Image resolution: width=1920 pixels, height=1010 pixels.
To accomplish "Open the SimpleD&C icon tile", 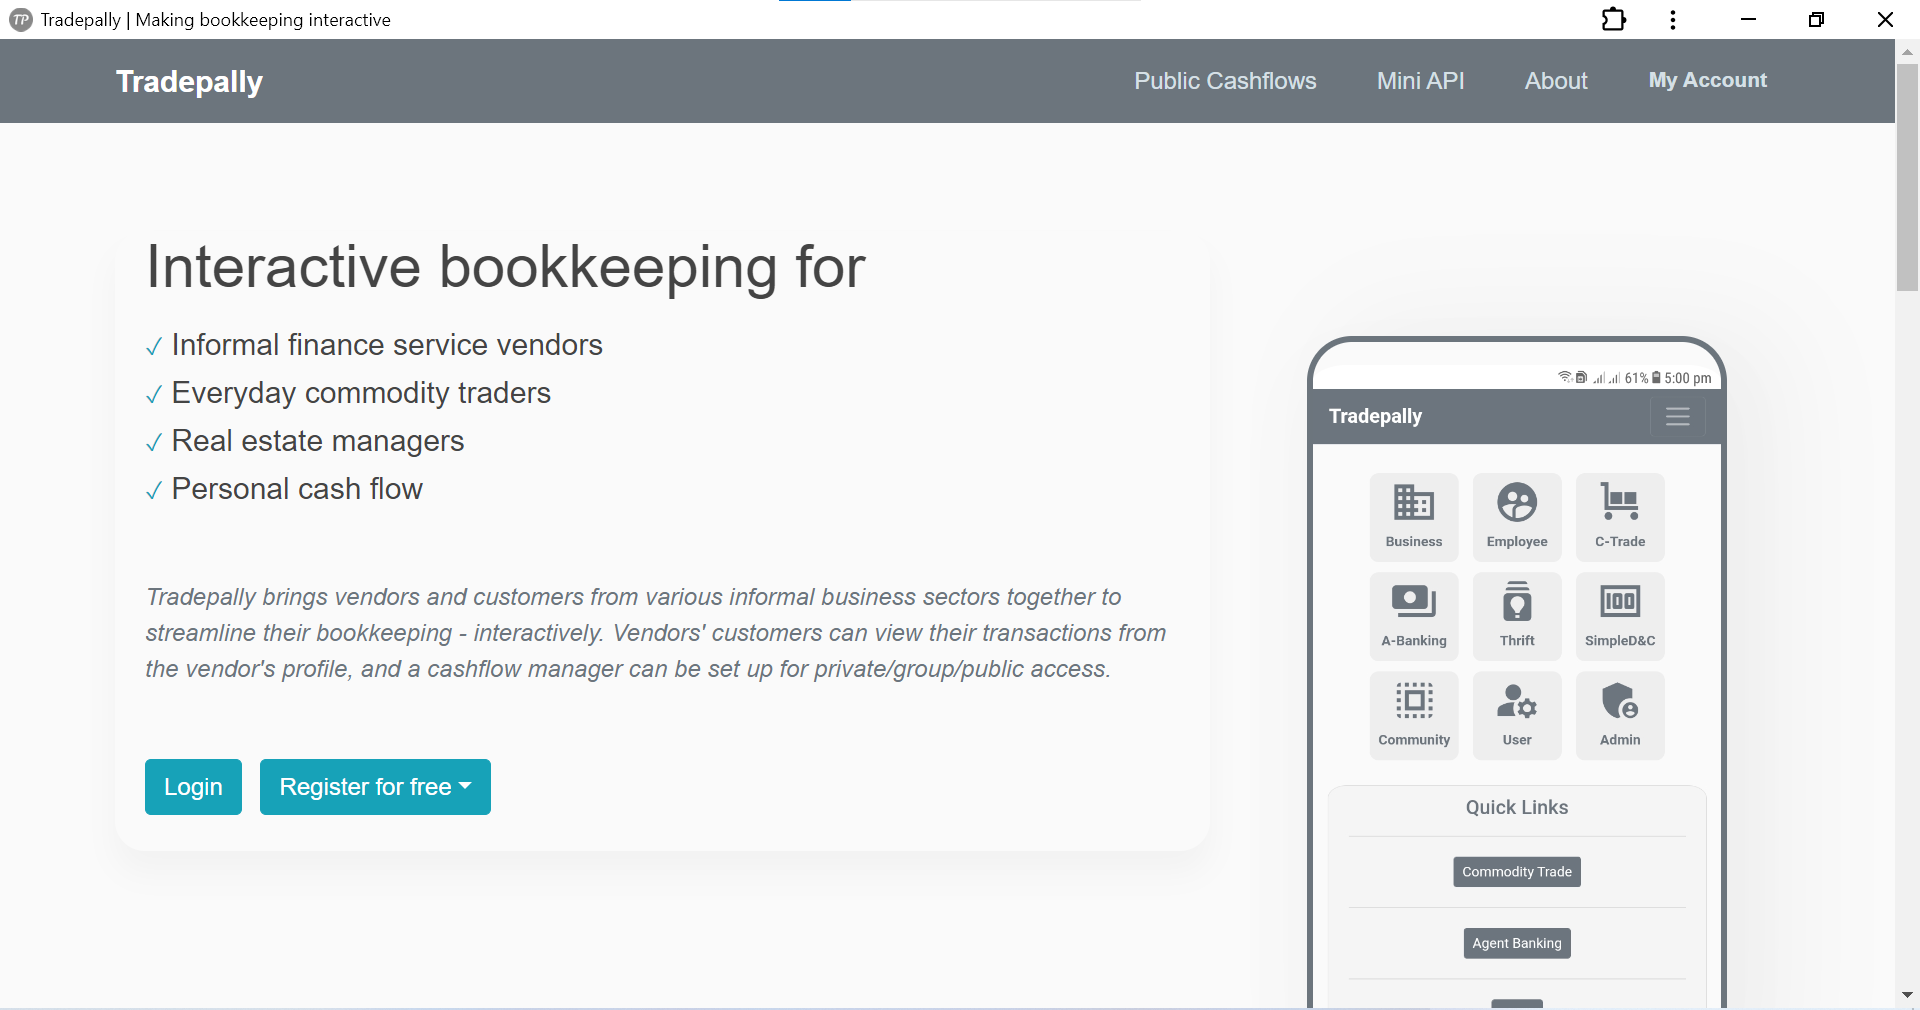I will pos(1619,616).
